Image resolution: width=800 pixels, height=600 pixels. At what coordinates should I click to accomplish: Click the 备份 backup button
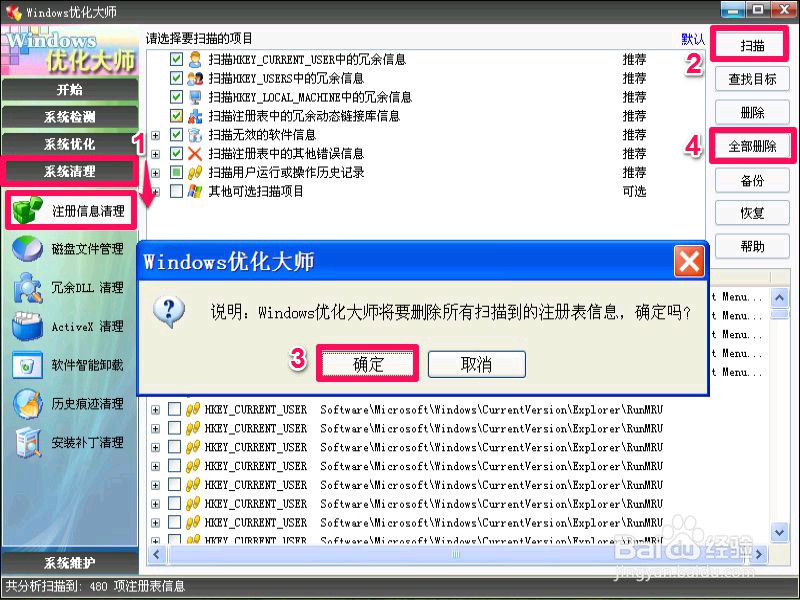tap(752, 180)
